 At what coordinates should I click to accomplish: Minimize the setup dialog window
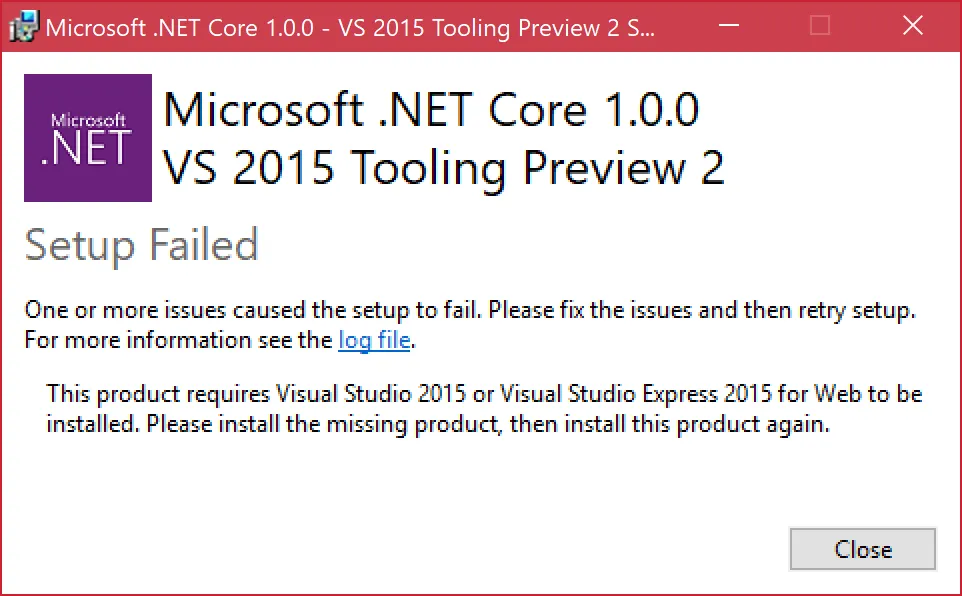tap(727, 26)
